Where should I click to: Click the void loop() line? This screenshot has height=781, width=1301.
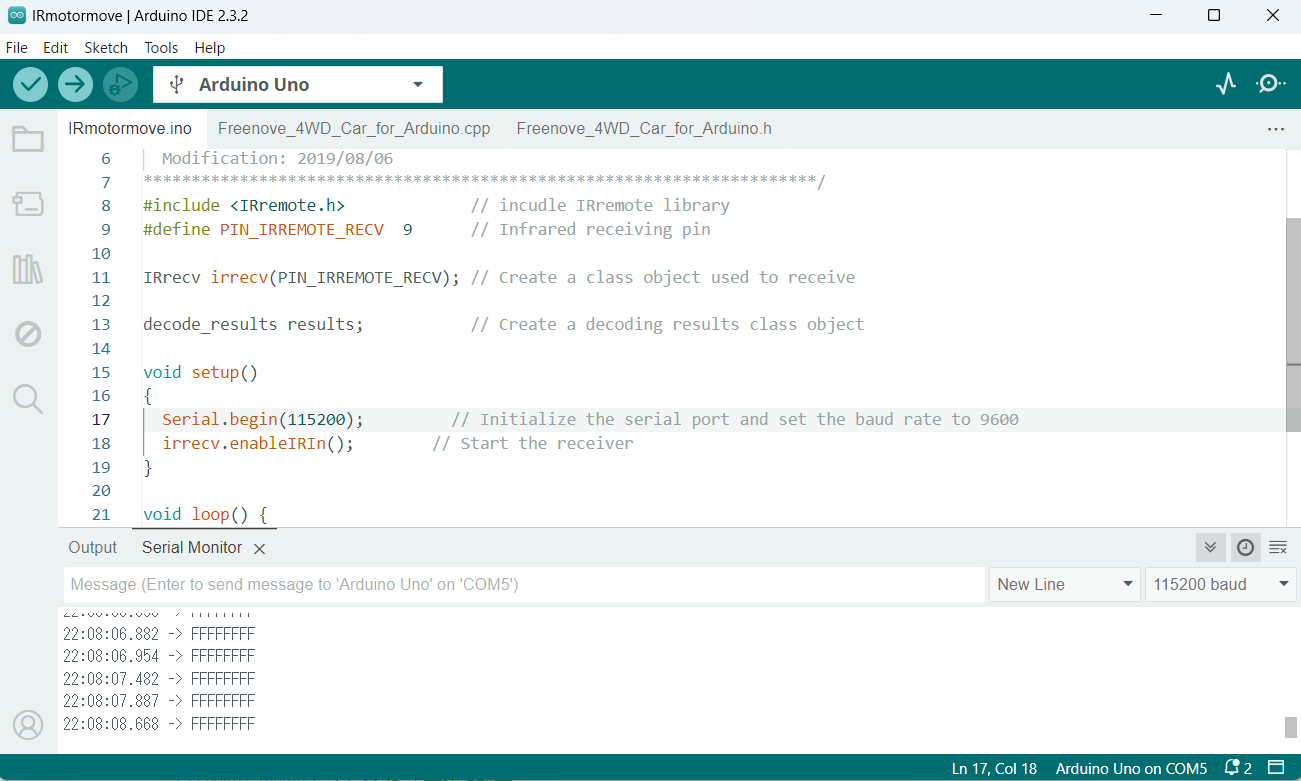click(206, 516)
